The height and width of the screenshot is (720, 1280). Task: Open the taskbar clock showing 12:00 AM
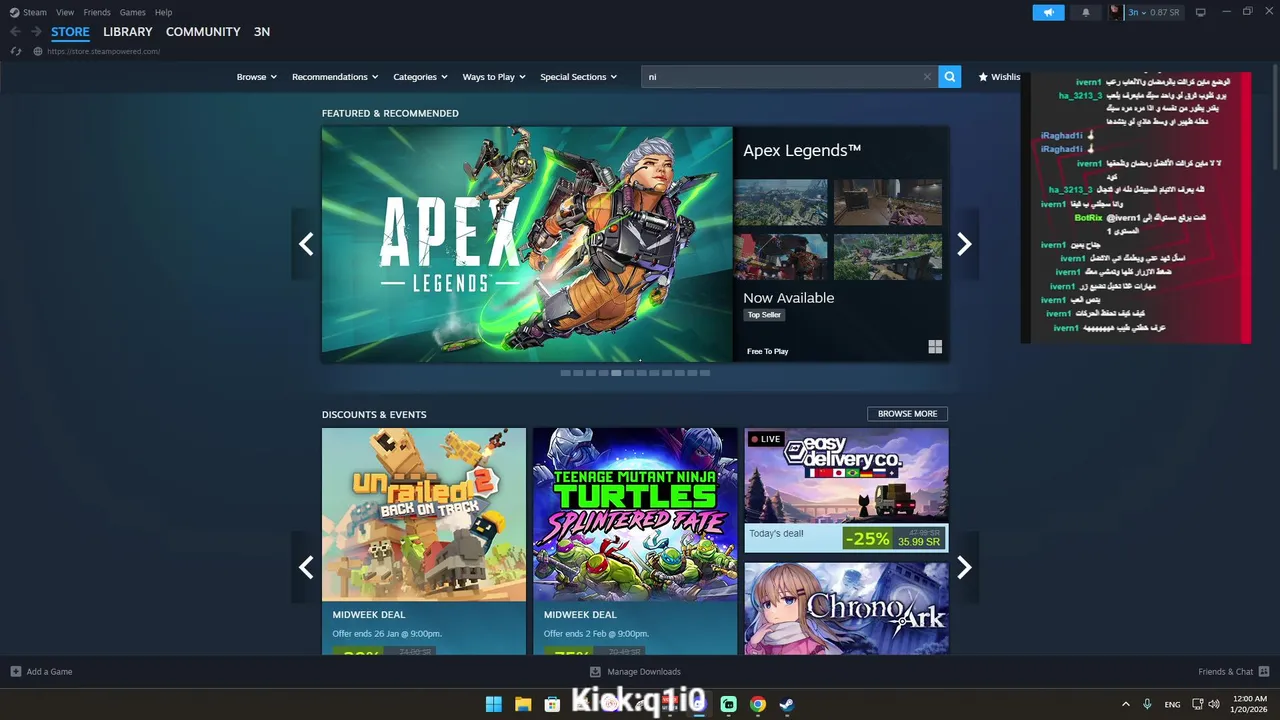1248,704
